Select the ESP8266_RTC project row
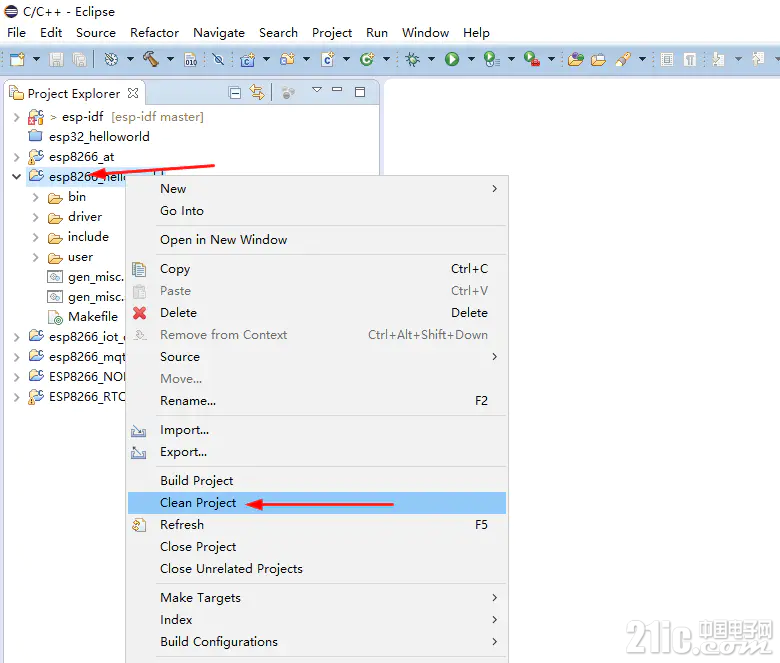Image resolution: width=780 pixels, height=663 pixels. [x=87, y=397]
